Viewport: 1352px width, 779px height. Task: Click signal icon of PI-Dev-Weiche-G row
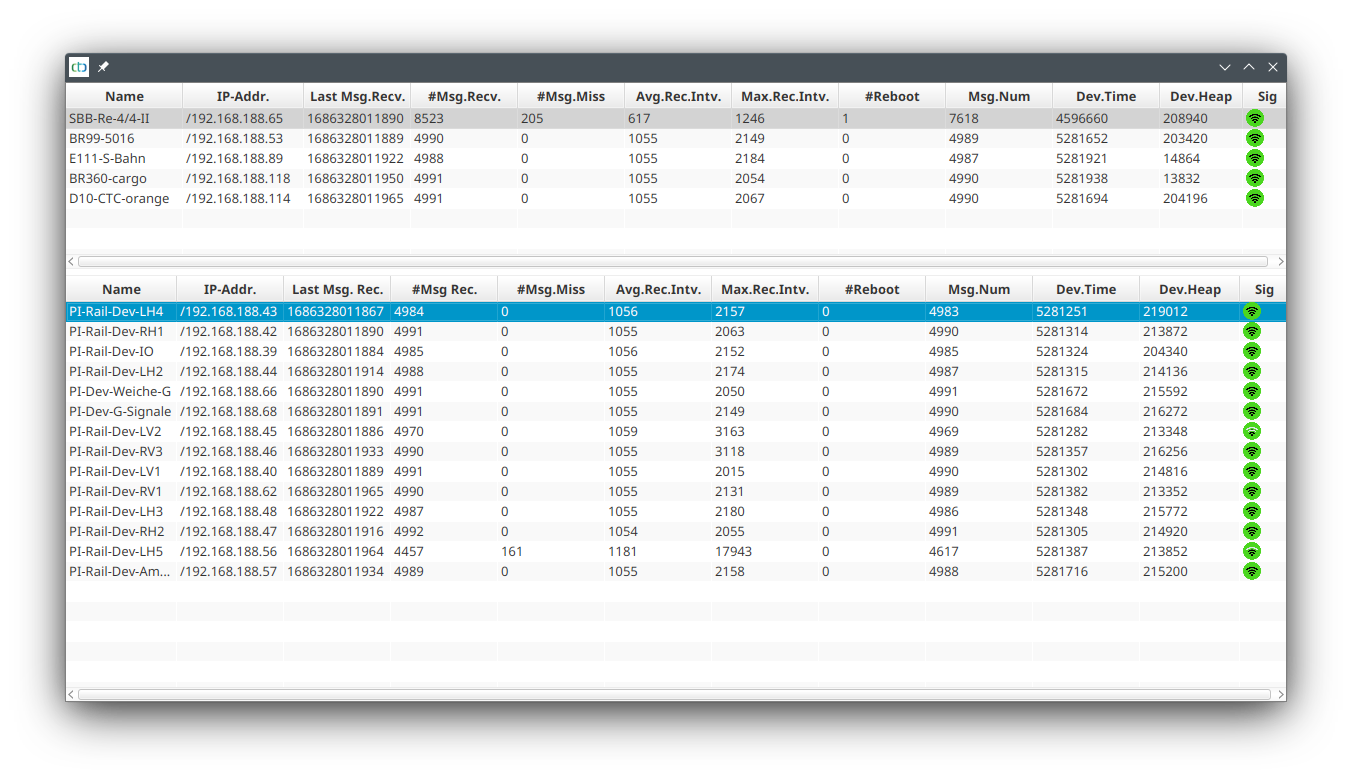(x=1251, y=391)
